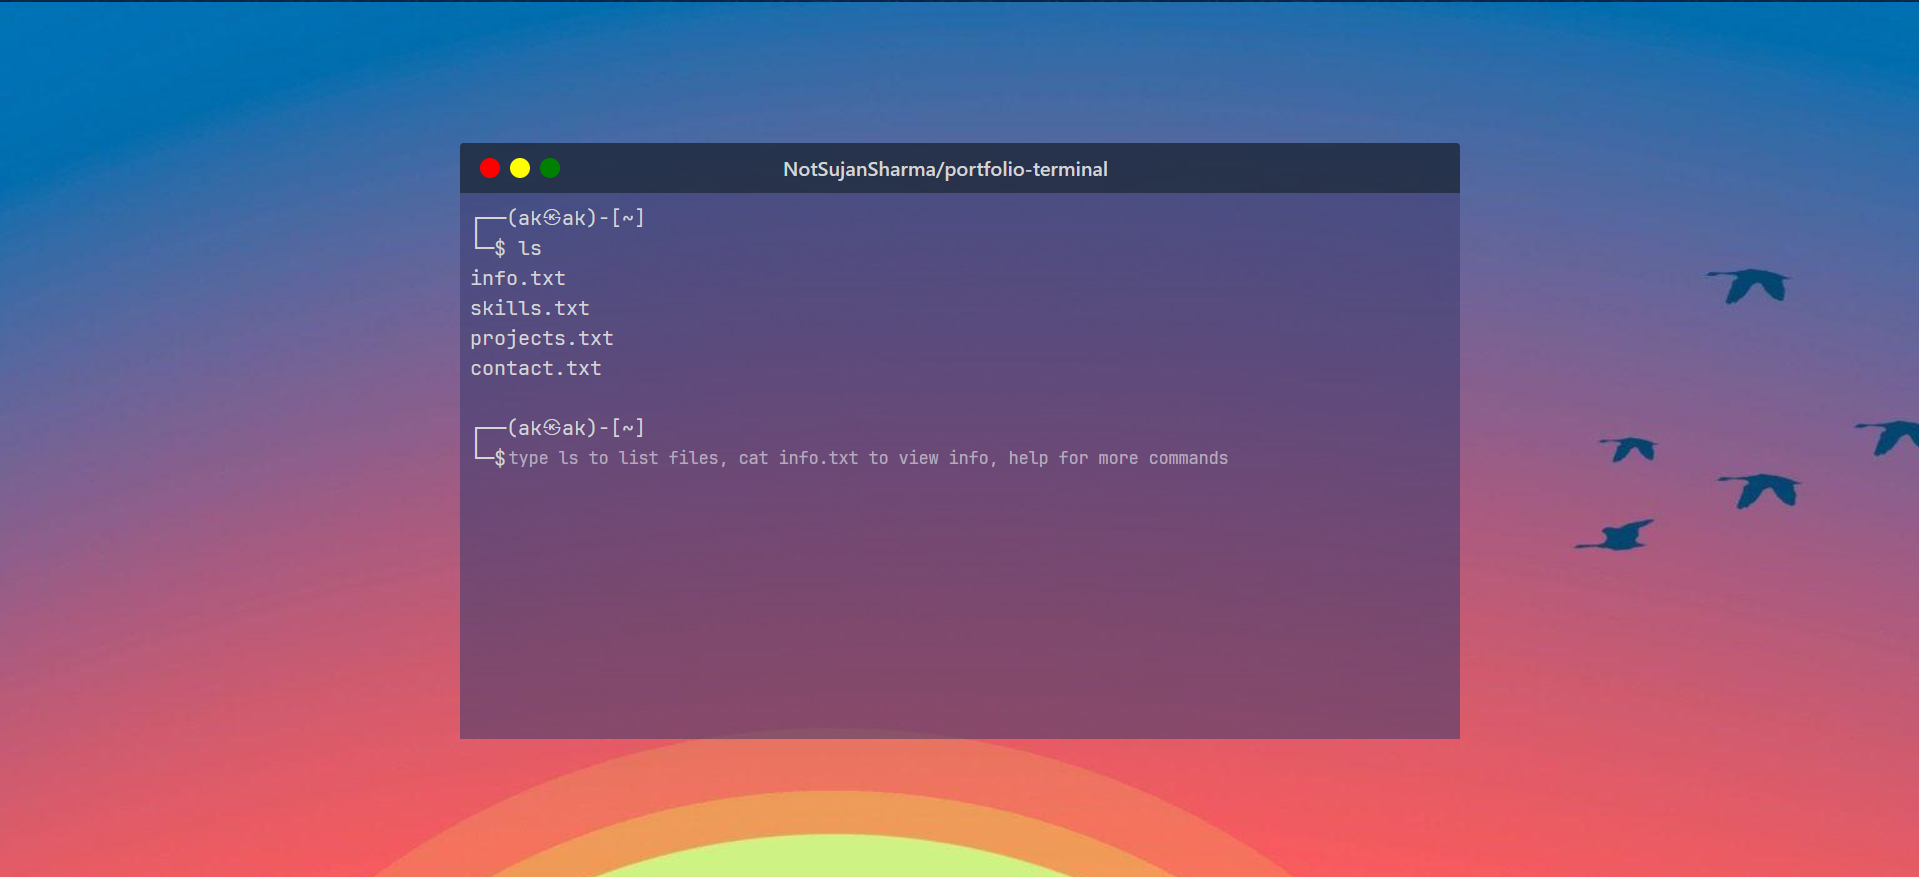The image size is (1919, 877).
Task: Click the first (ak㉿ak)-[~] prompt line
Action: [x=575, y=218]
